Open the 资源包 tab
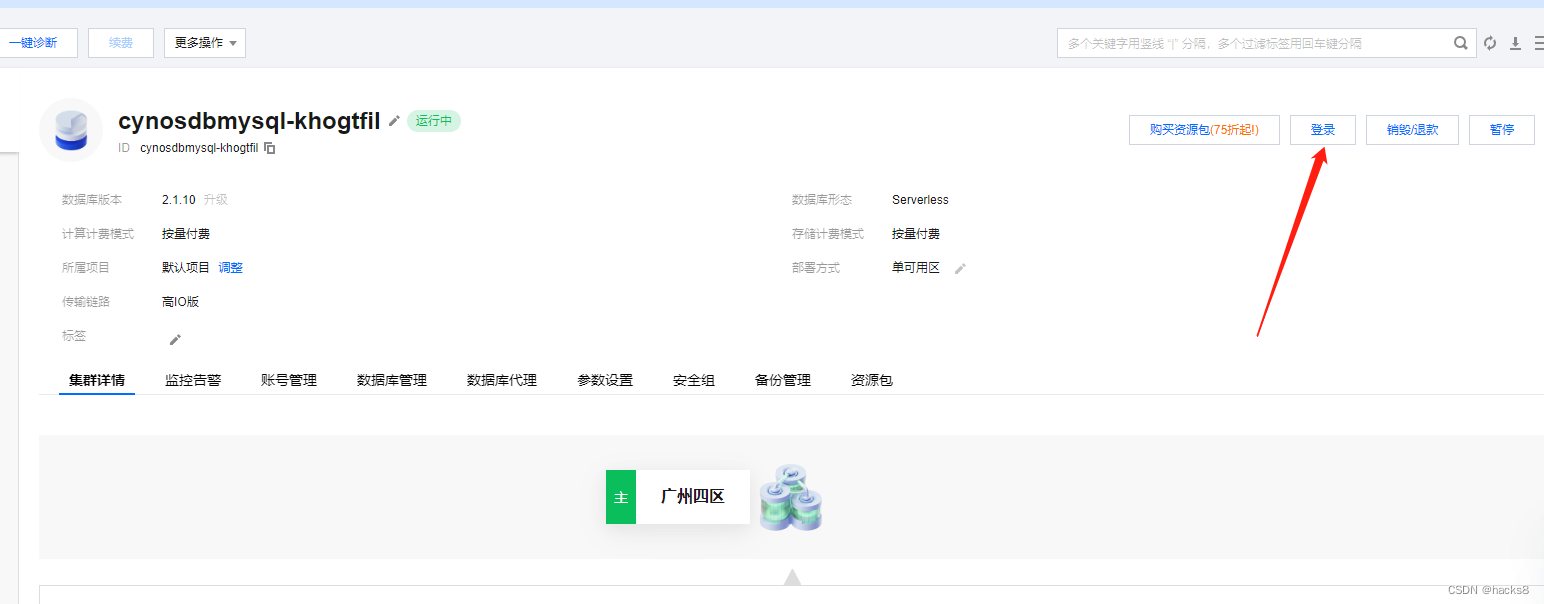Screen dimensions: 1544x604 pos(872,380)
